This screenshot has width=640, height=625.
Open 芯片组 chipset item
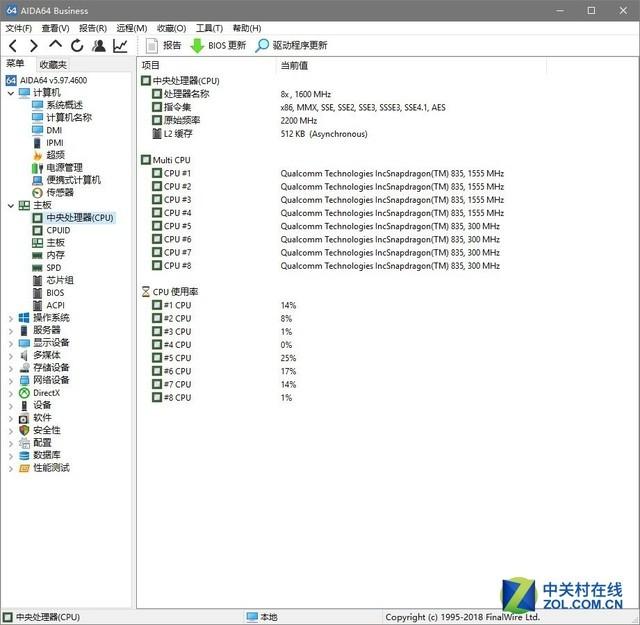(53, 280)
